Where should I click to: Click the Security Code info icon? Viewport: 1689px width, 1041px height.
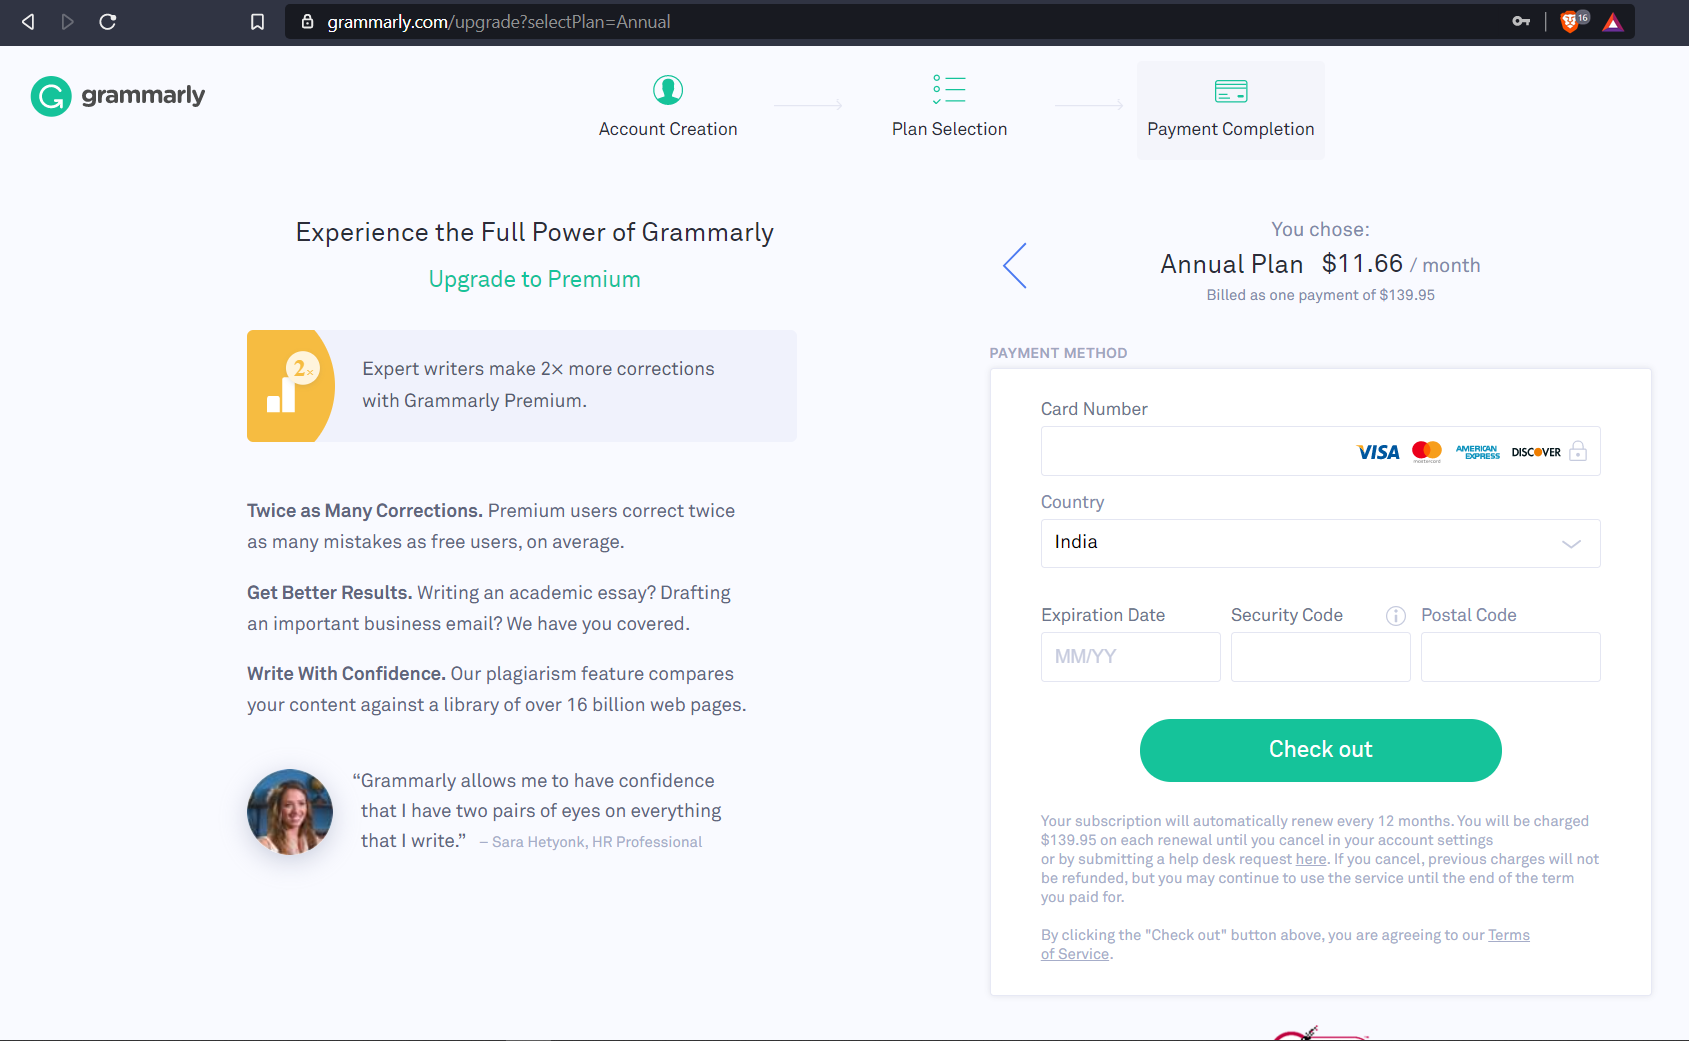click(x=1396, y=616)
